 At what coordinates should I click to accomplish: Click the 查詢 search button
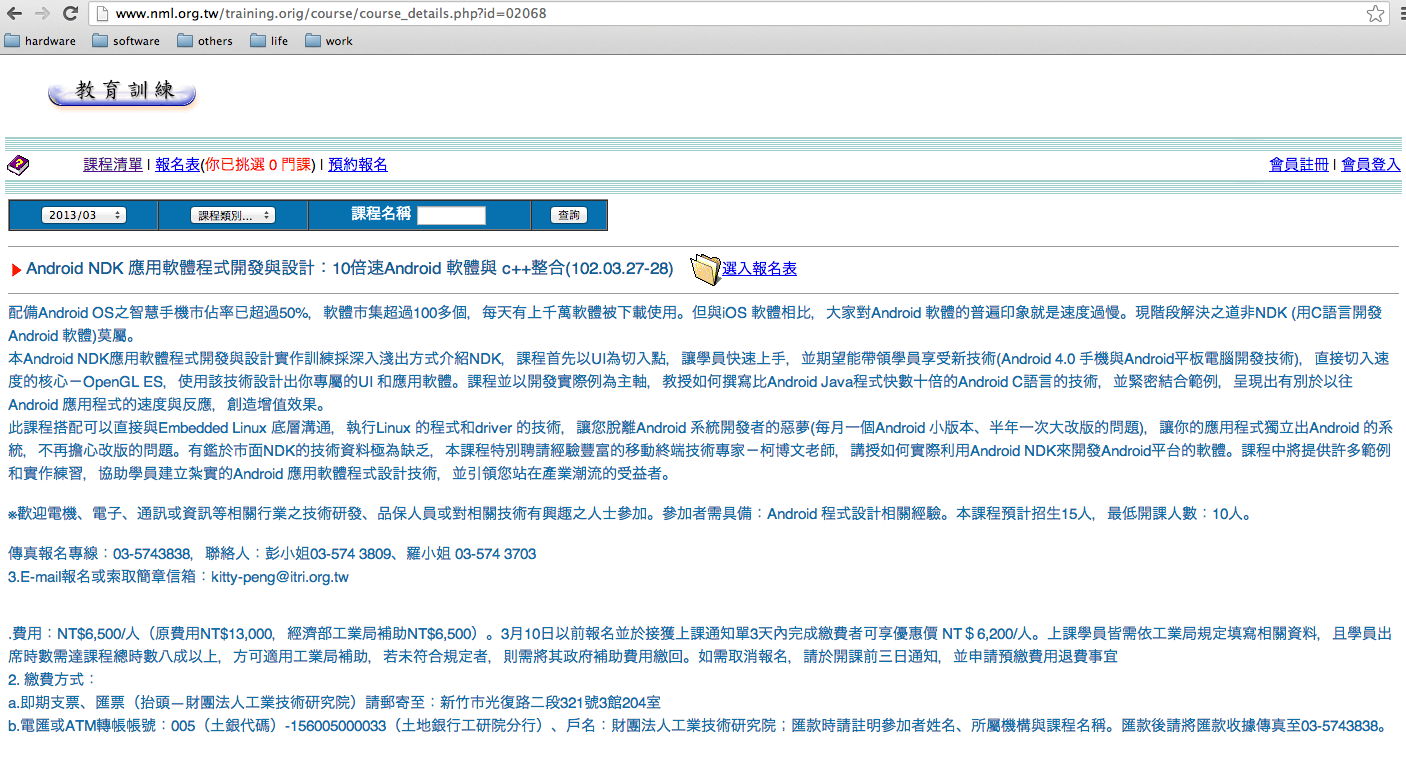[569, 215]
